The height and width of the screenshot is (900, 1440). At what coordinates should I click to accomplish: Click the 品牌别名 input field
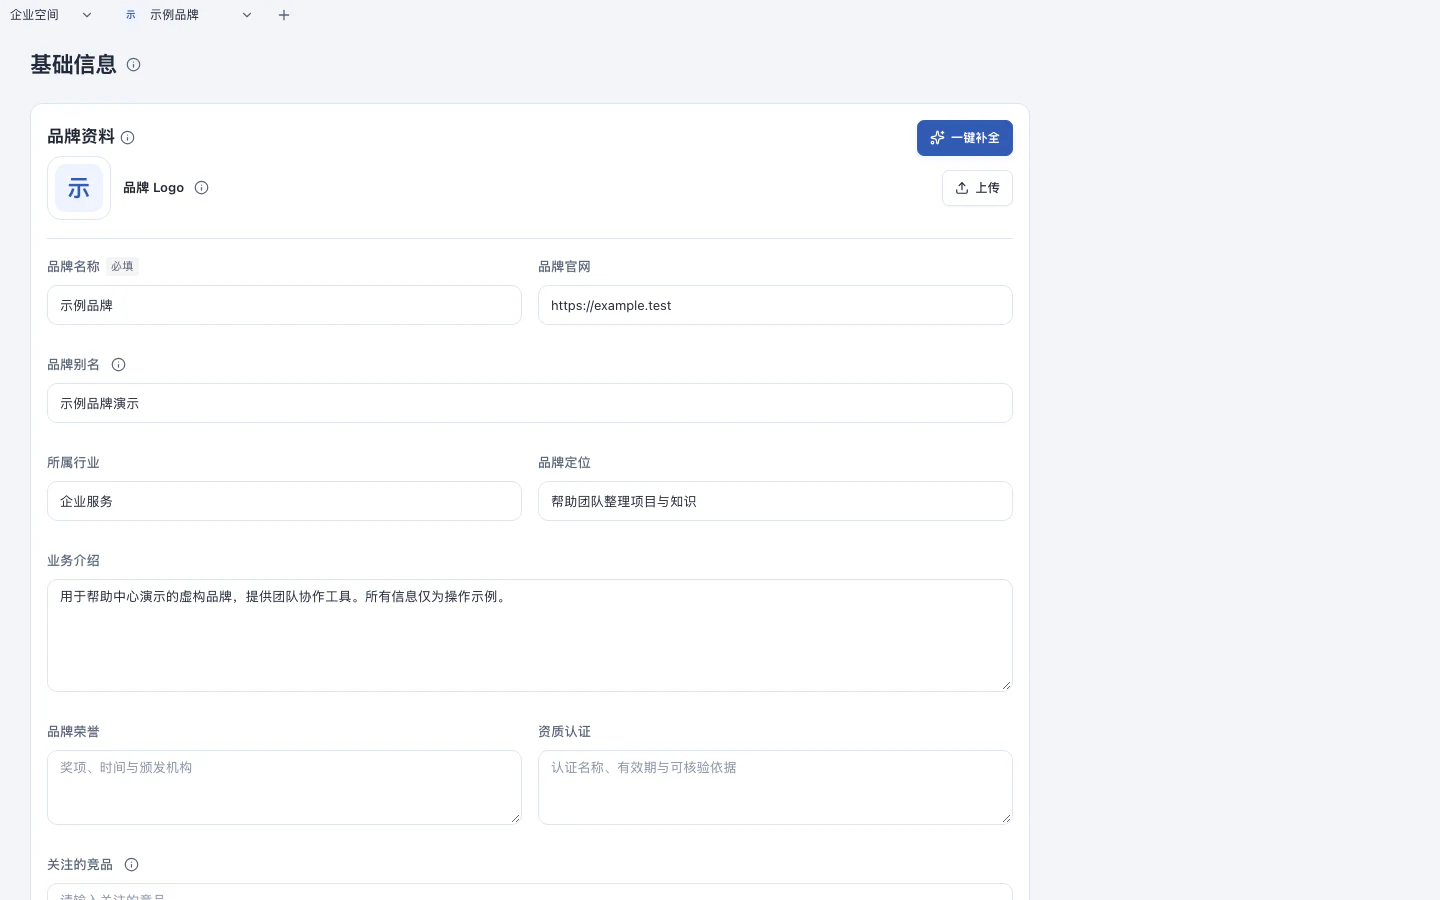(x=530, y=403)
